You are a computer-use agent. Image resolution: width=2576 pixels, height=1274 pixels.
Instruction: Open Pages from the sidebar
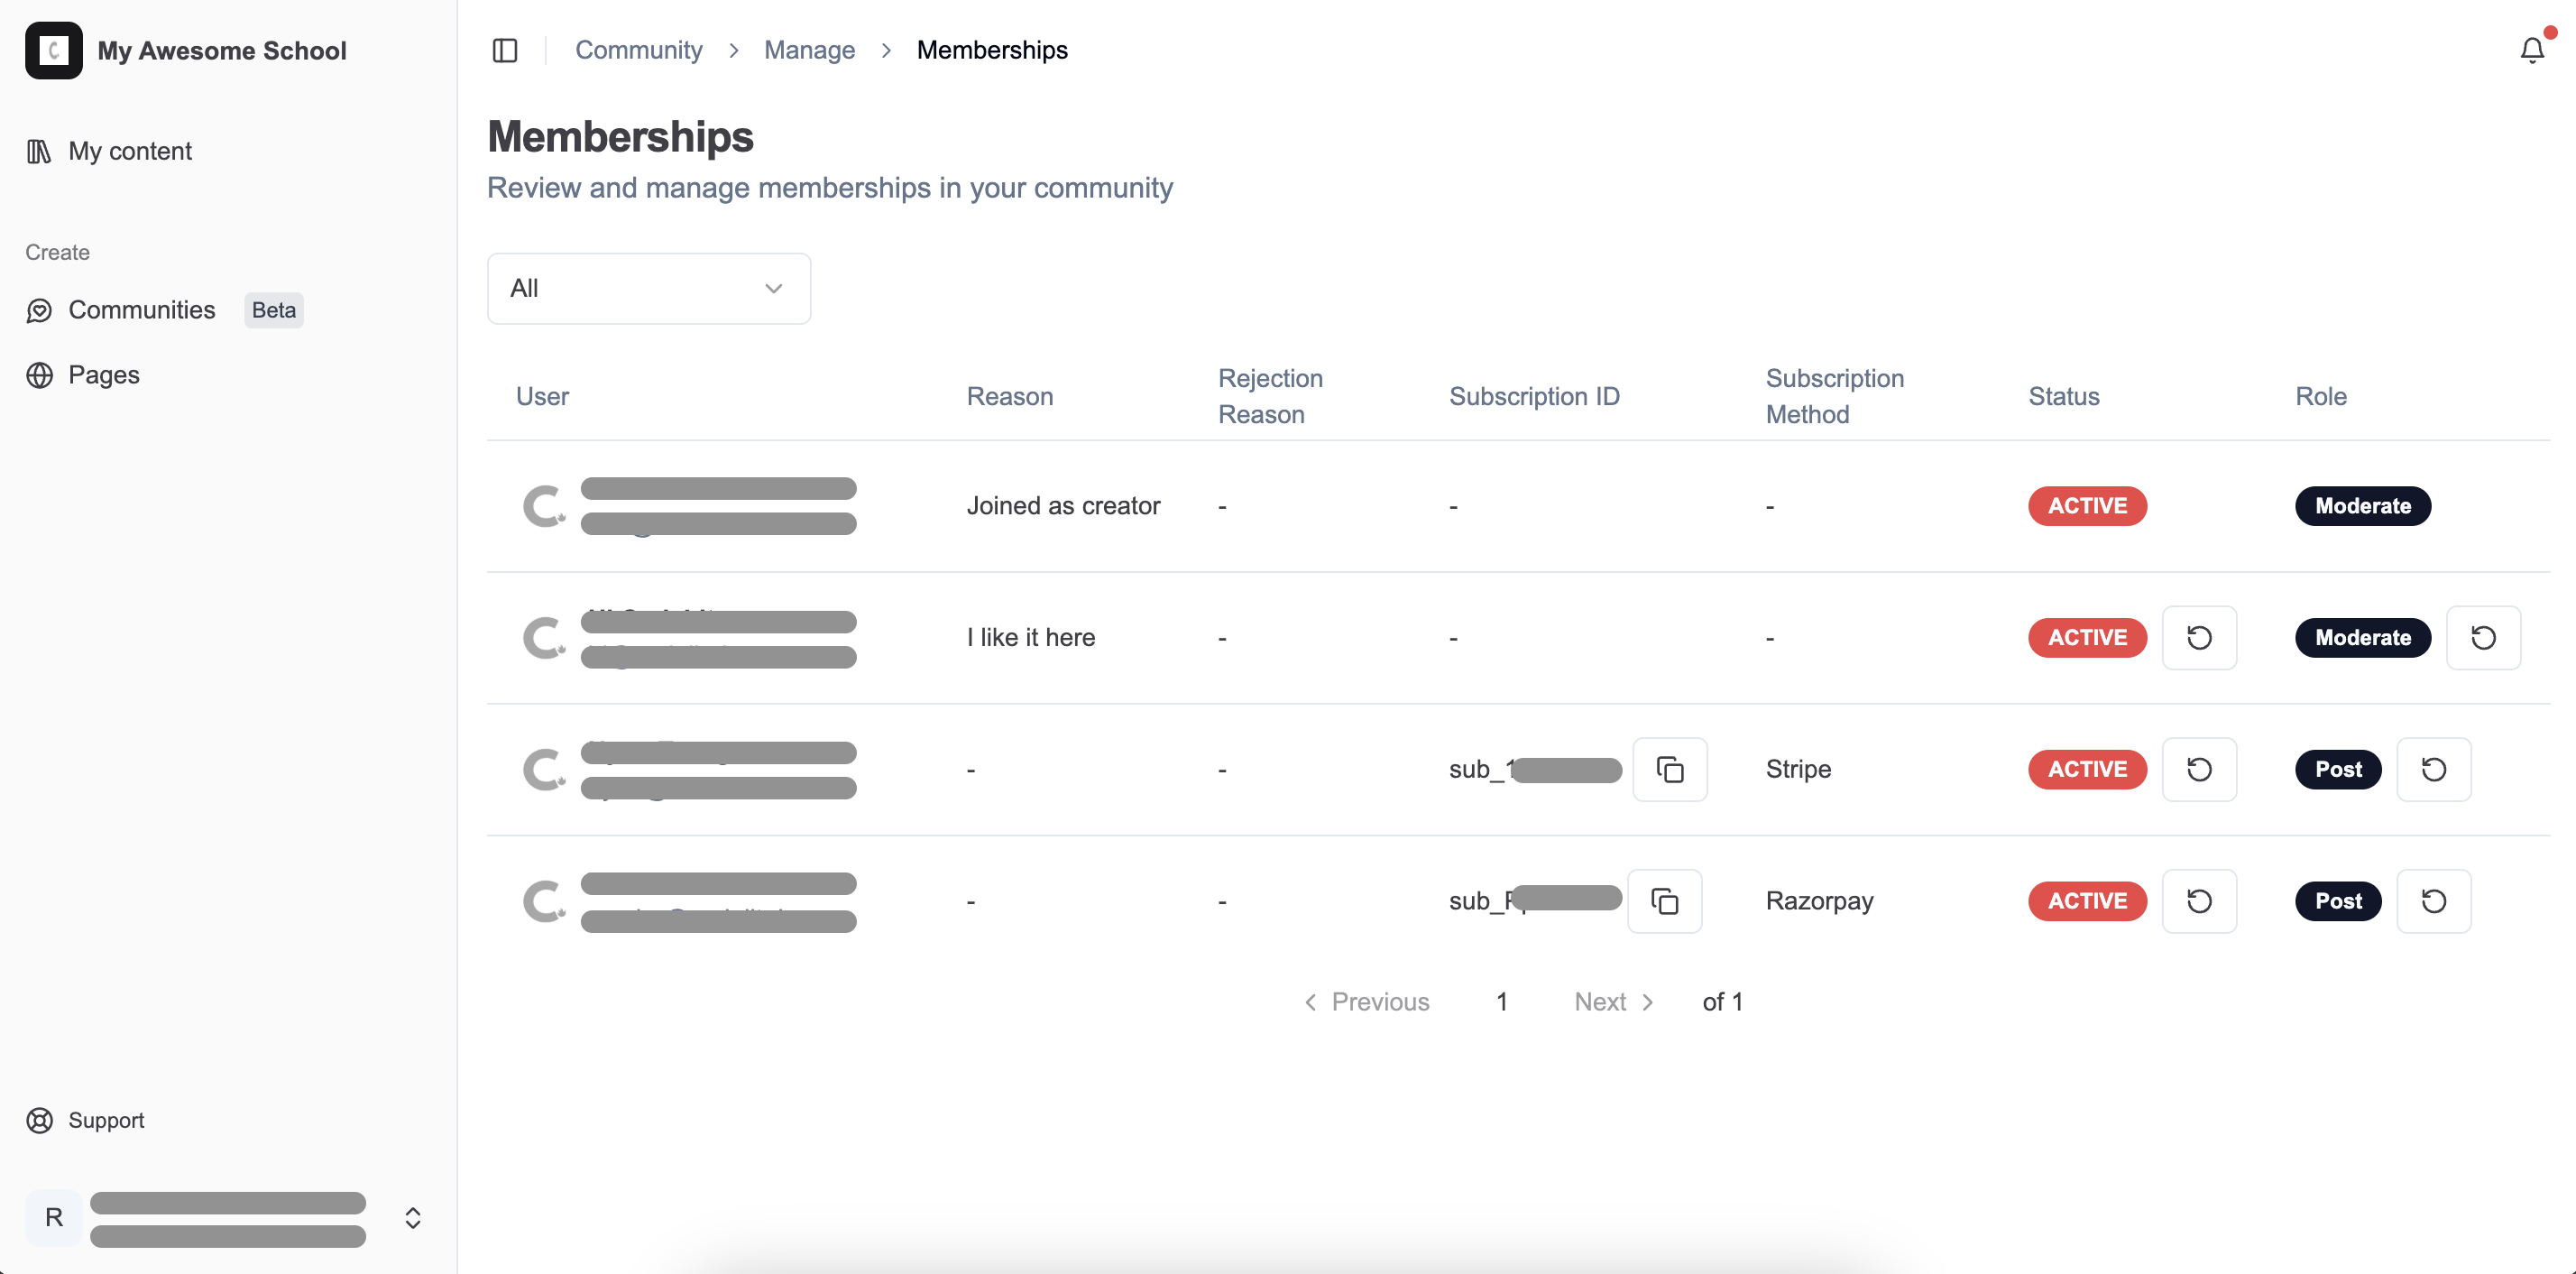103,375
